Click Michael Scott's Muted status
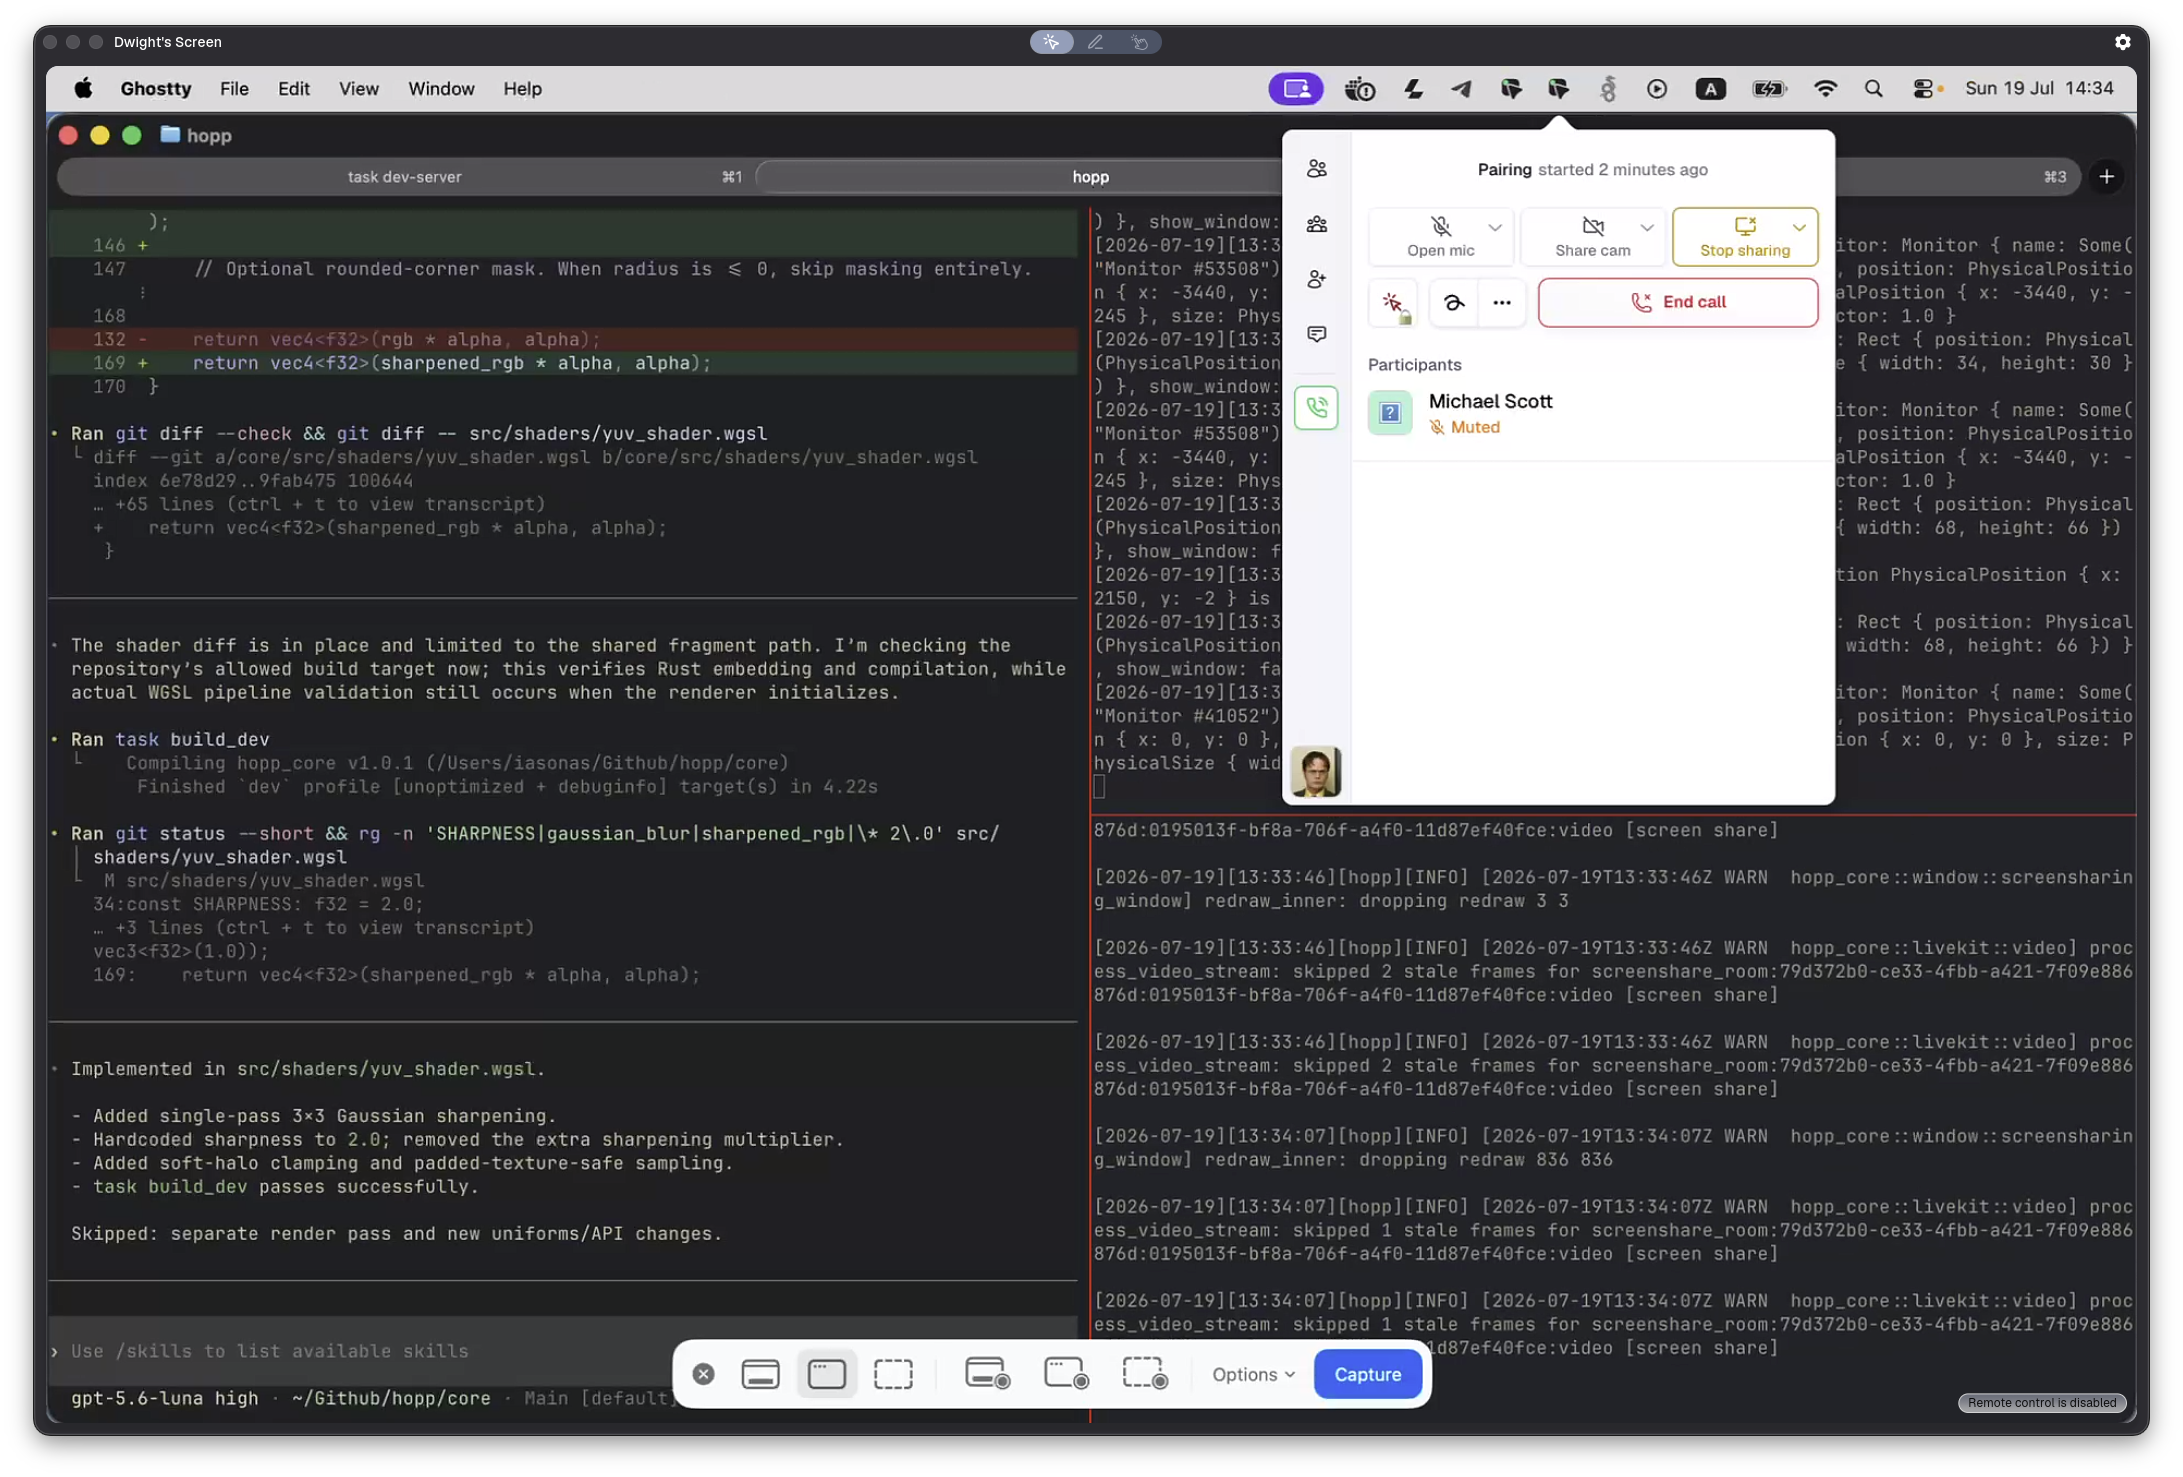The width and height of the screenshot is (2183, 1477). 1465,428
